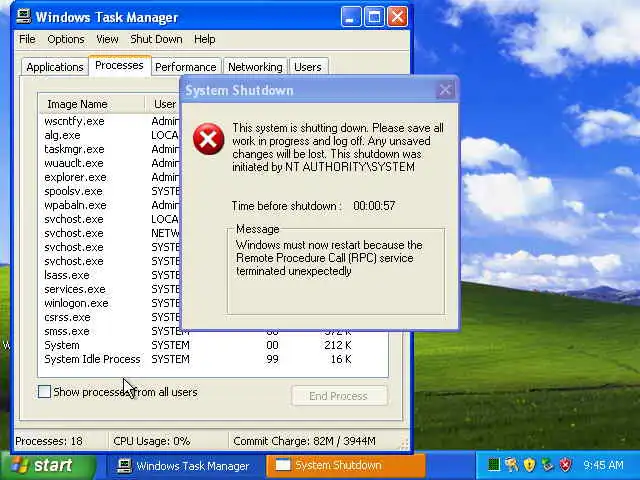This screenshot has width=640, height=480.
Task: Click the CPU Usage: 0% status entry
Action: [152, 441]
